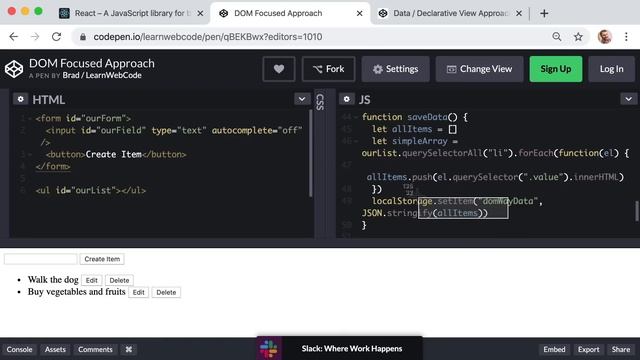Open a new browser tab
Viewport: 640px width, 360px height.
[544, 13]
